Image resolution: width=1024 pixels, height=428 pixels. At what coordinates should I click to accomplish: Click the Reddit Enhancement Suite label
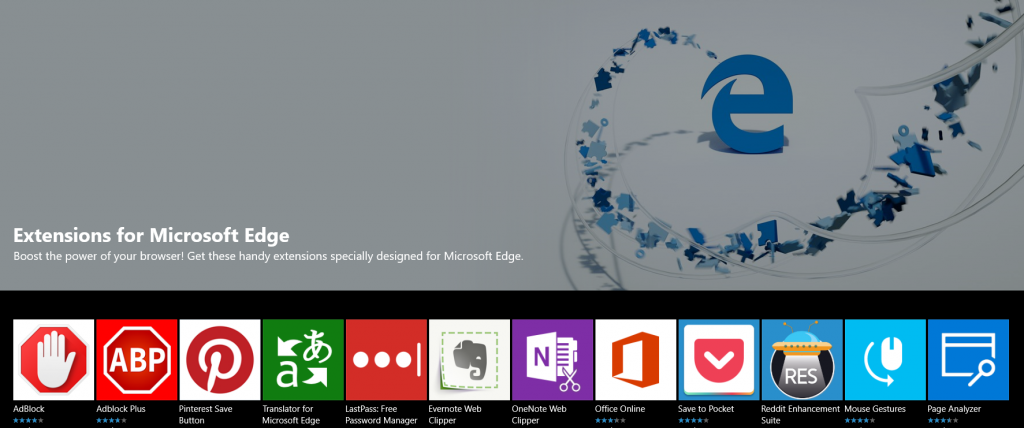(x=801, y=415)
